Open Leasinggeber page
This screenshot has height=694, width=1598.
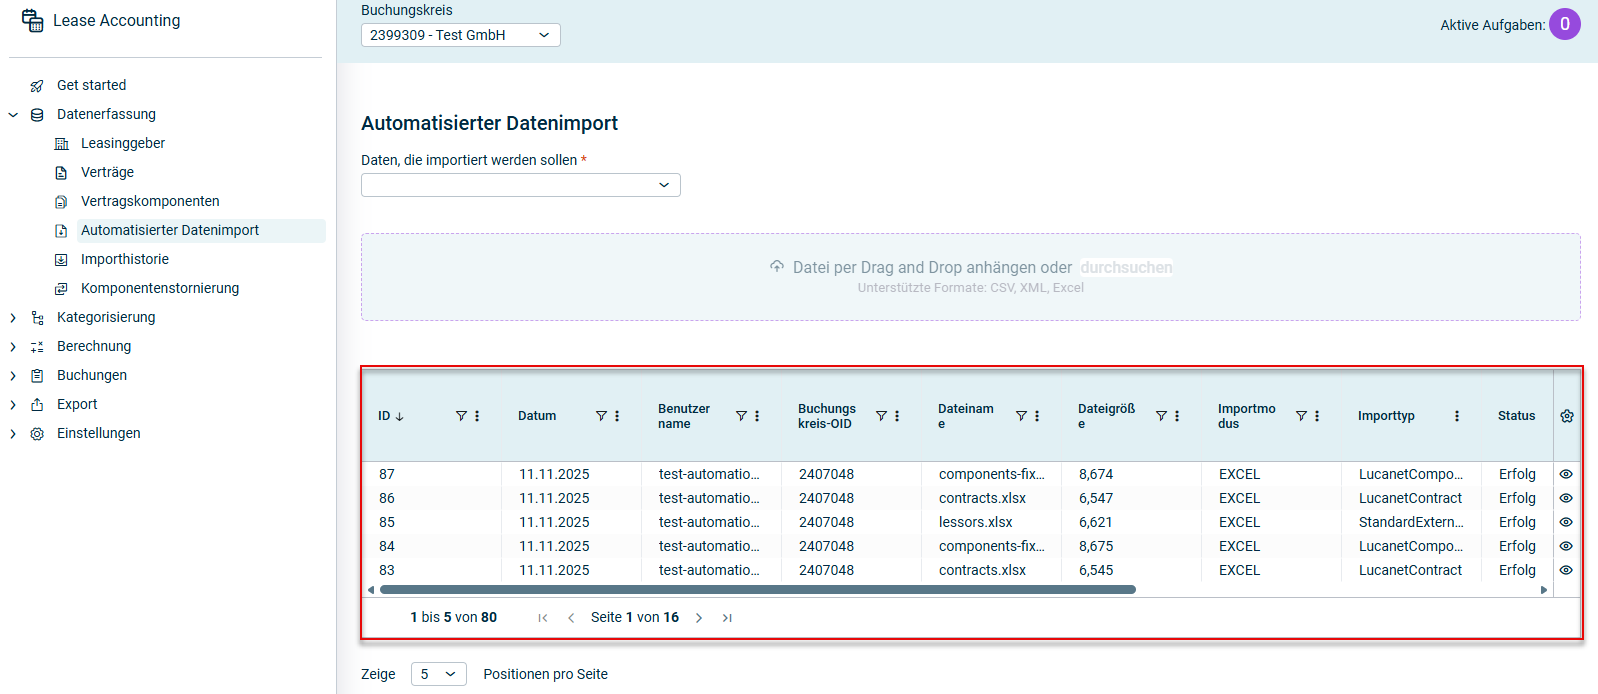tap(123, 143)
